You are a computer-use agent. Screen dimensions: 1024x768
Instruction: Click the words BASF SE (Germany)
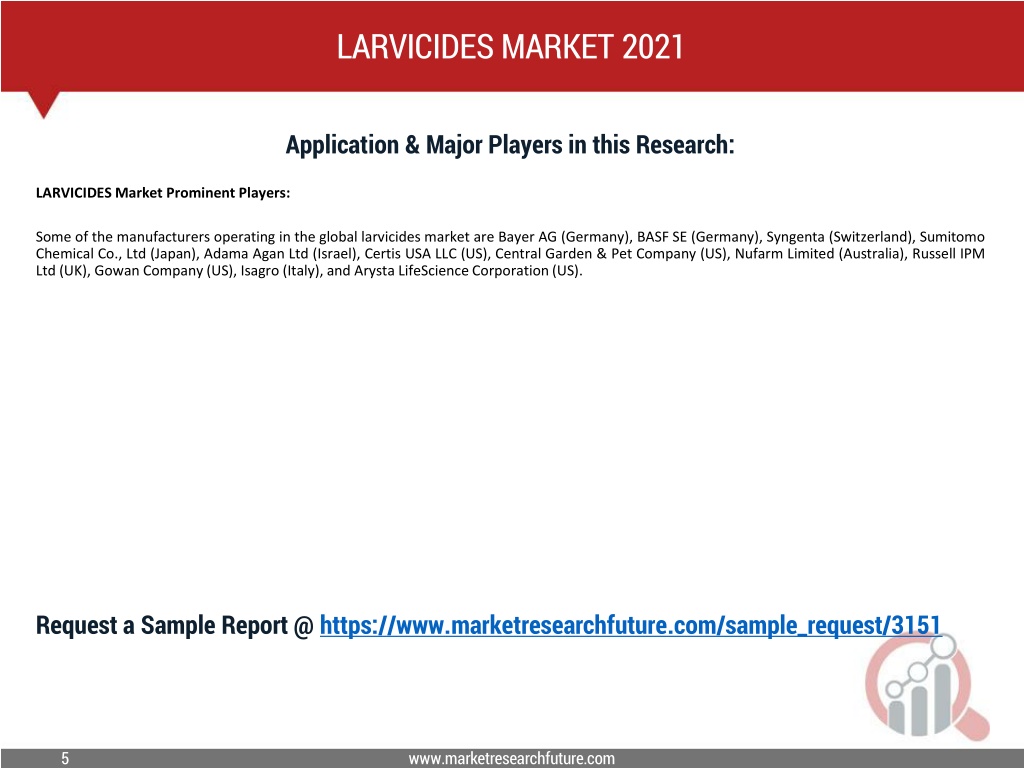coord(698,236)
